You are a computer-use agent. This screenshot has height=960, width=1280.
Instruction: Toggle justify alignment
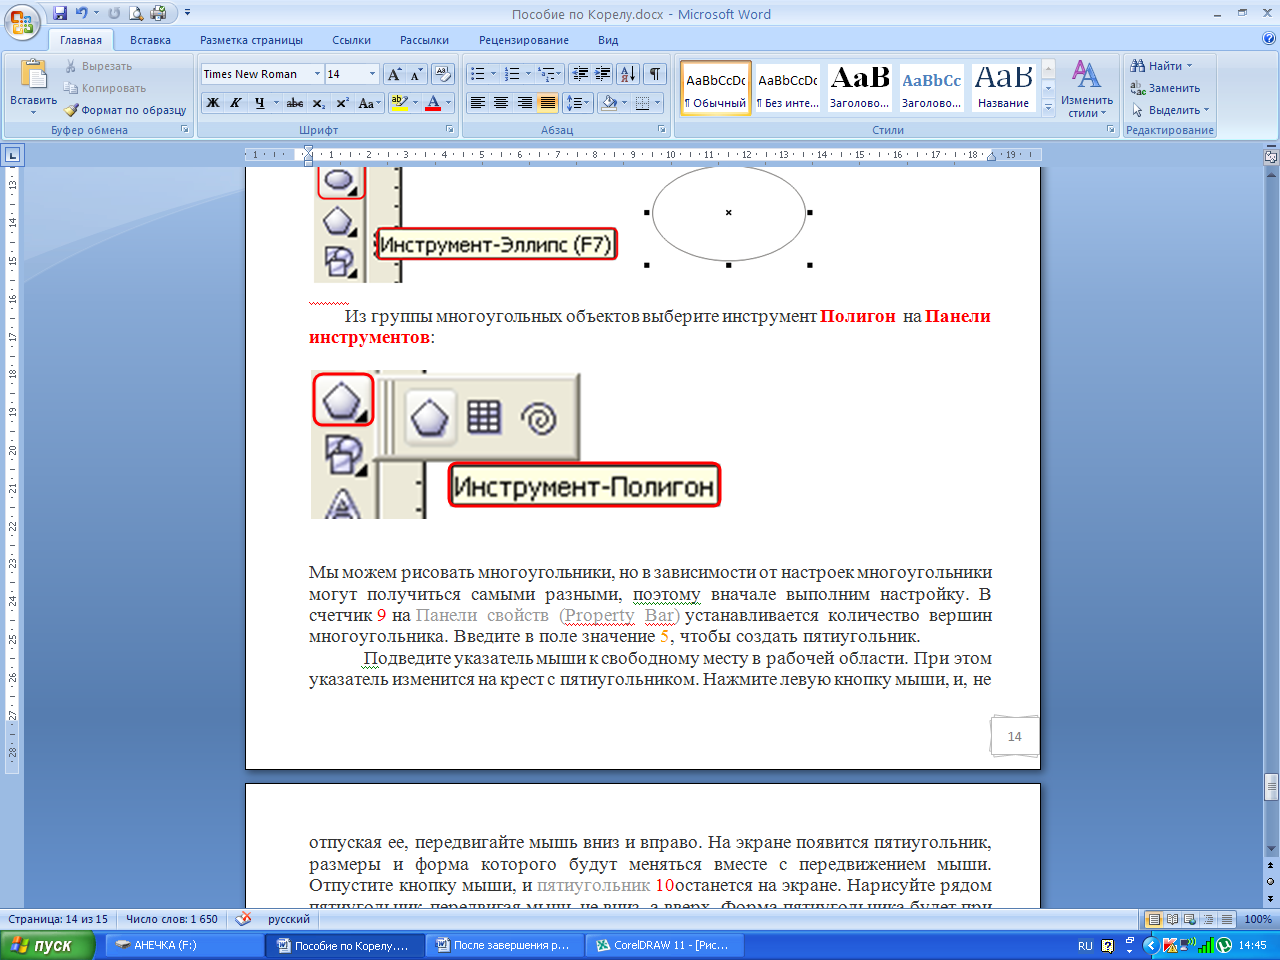point(547,103)
